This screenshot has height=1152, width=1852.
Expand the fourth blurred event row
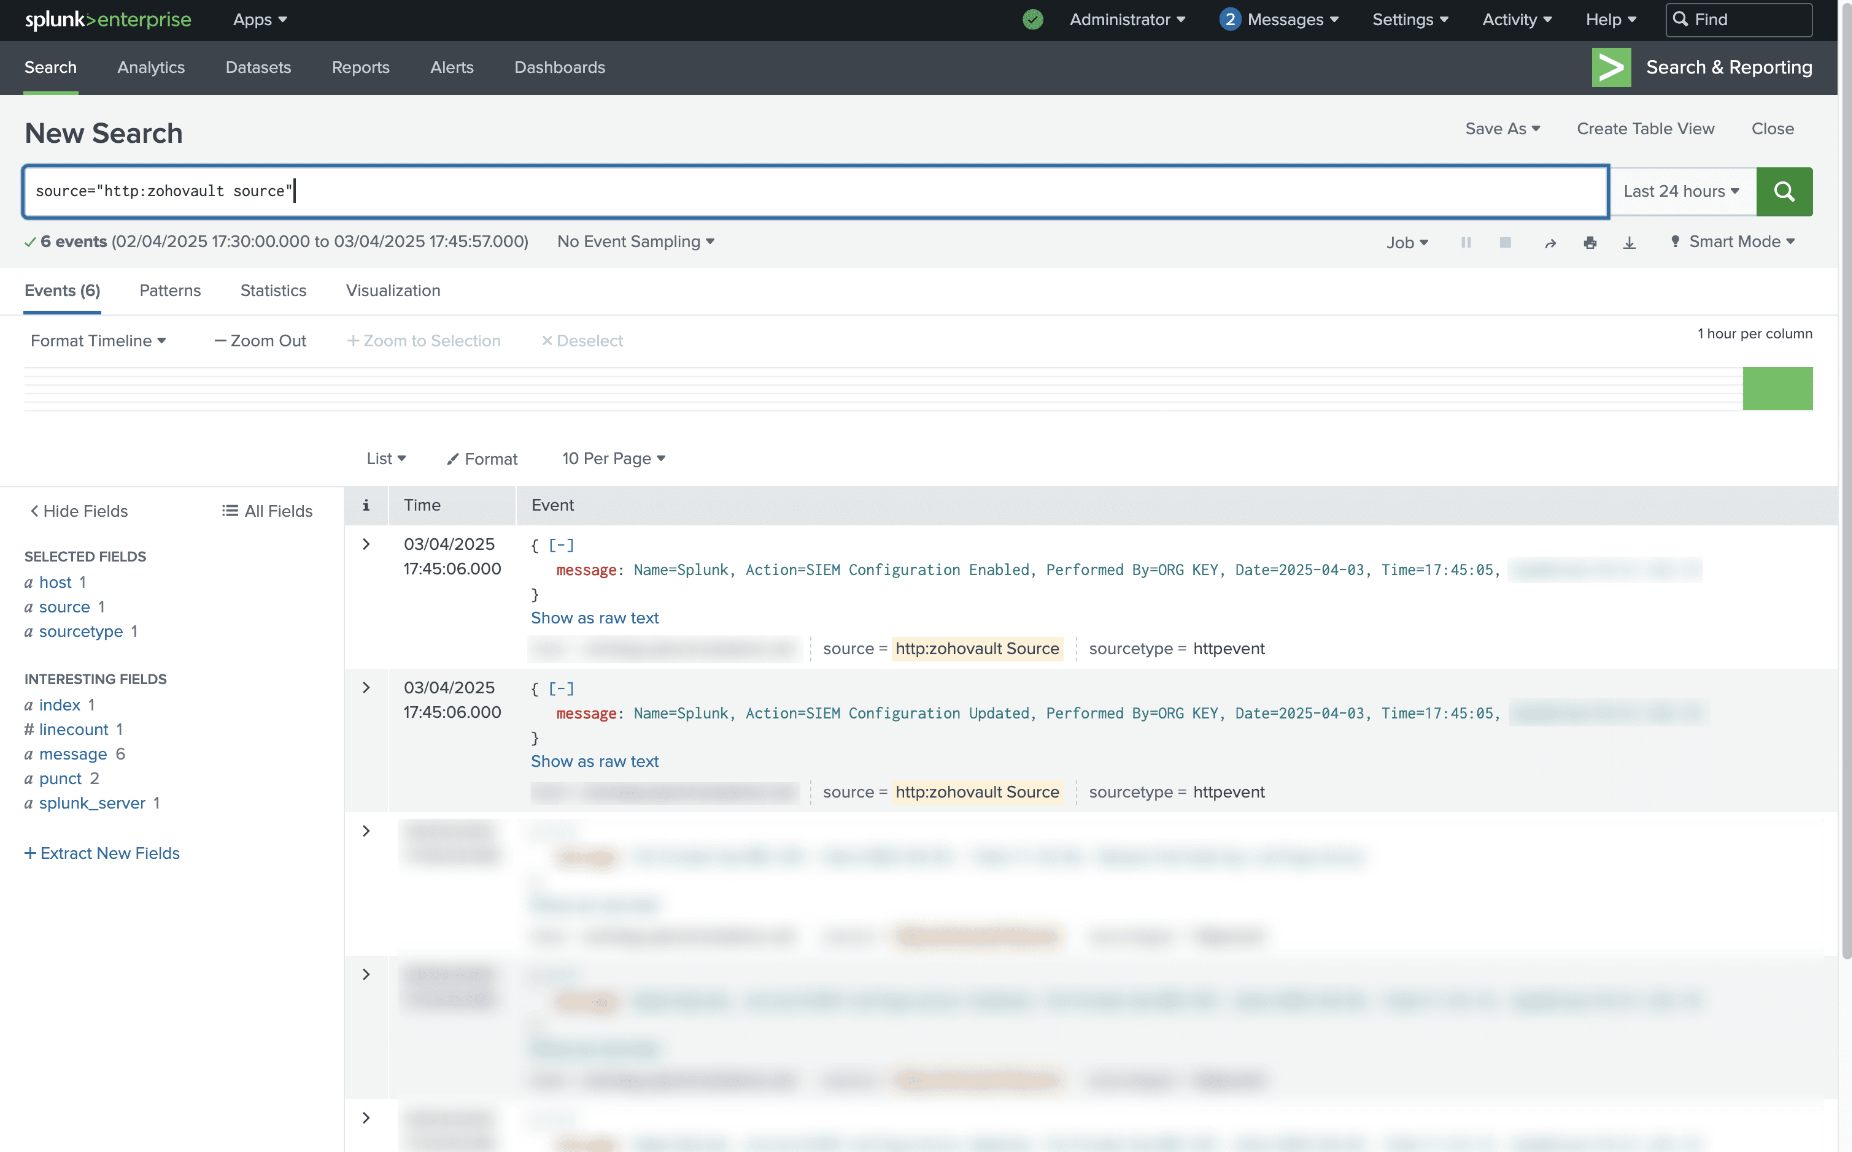[x=366, y=974]
